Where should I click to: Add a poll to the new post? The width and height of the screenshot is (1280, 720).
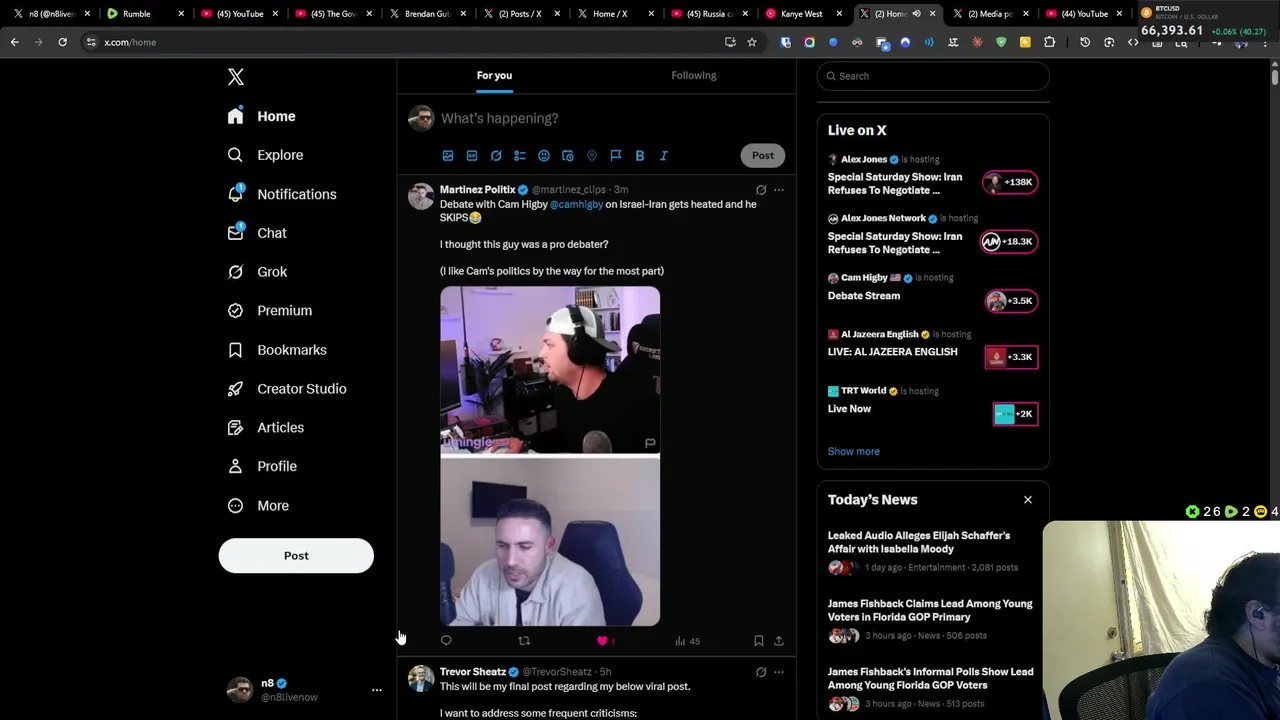click(520, 156)
